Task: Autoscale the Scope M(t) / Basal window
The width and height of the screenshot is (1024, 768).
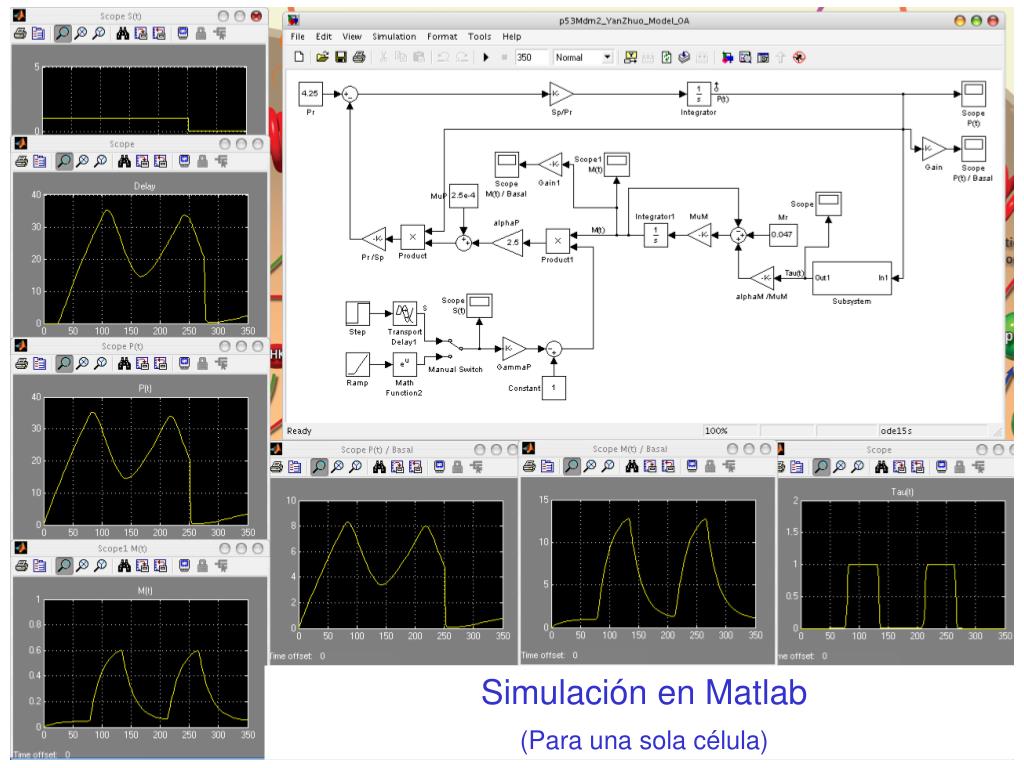Action: click(x=632, y=466)
